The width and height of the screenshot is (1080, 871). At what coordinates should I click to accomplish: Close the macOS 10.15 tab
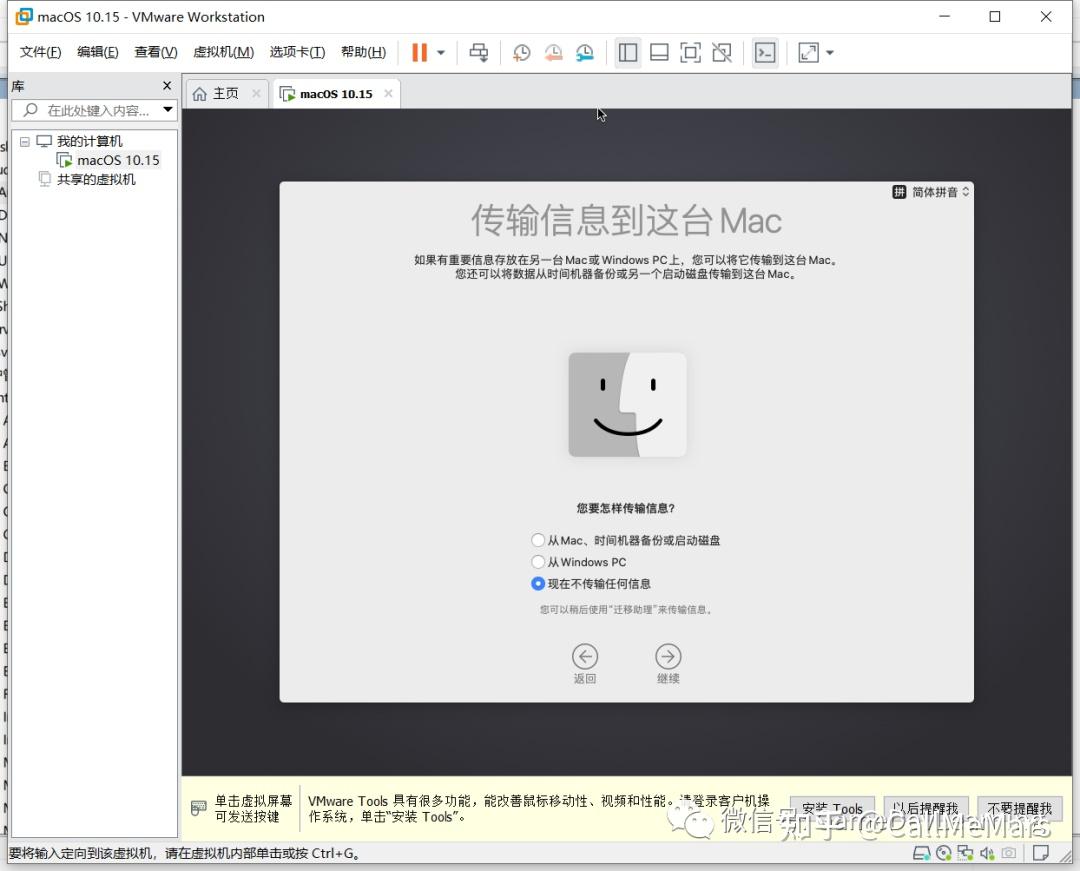pyautogui.click(x=388, y=93)
